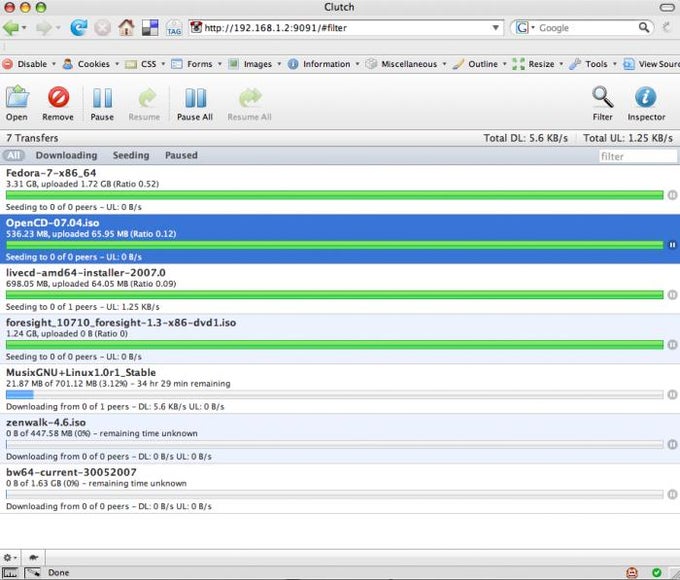Screen dimensions: 680x580
Task: Go back in browser history
Action: click(x=11, y=28)
